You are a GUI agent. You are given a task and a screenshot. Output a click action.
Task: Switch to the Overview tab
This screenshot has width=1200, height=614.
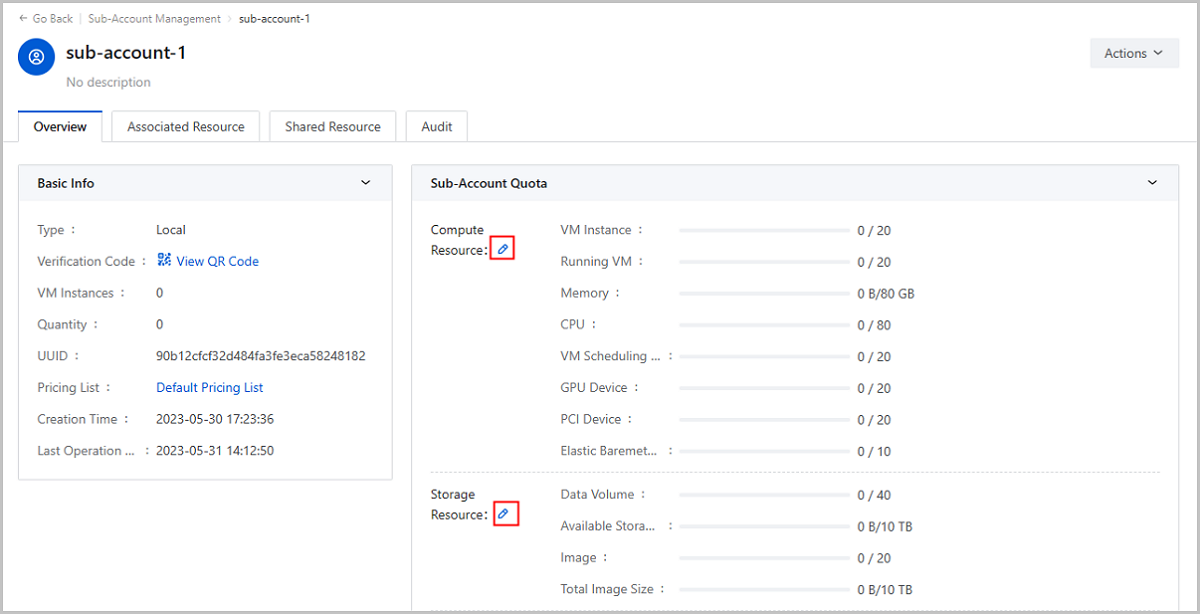[x=60, y=127]
